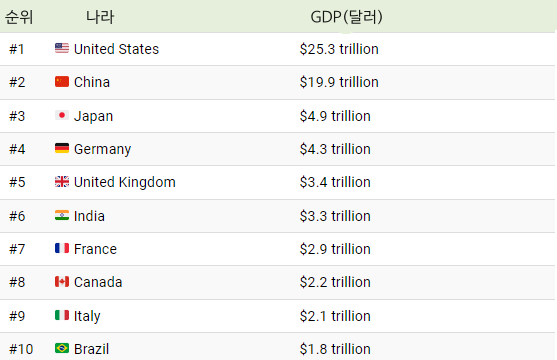The width and height of the screenshot is (557, 360).
Task: Click the $25.3 trillion GDP value
Action: coord(339,49)
